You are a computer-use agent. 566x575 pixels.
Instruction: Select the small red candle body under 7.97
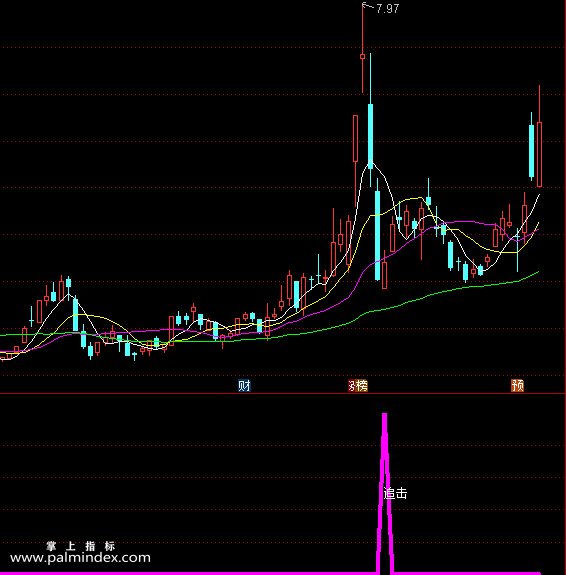(362, 56)
